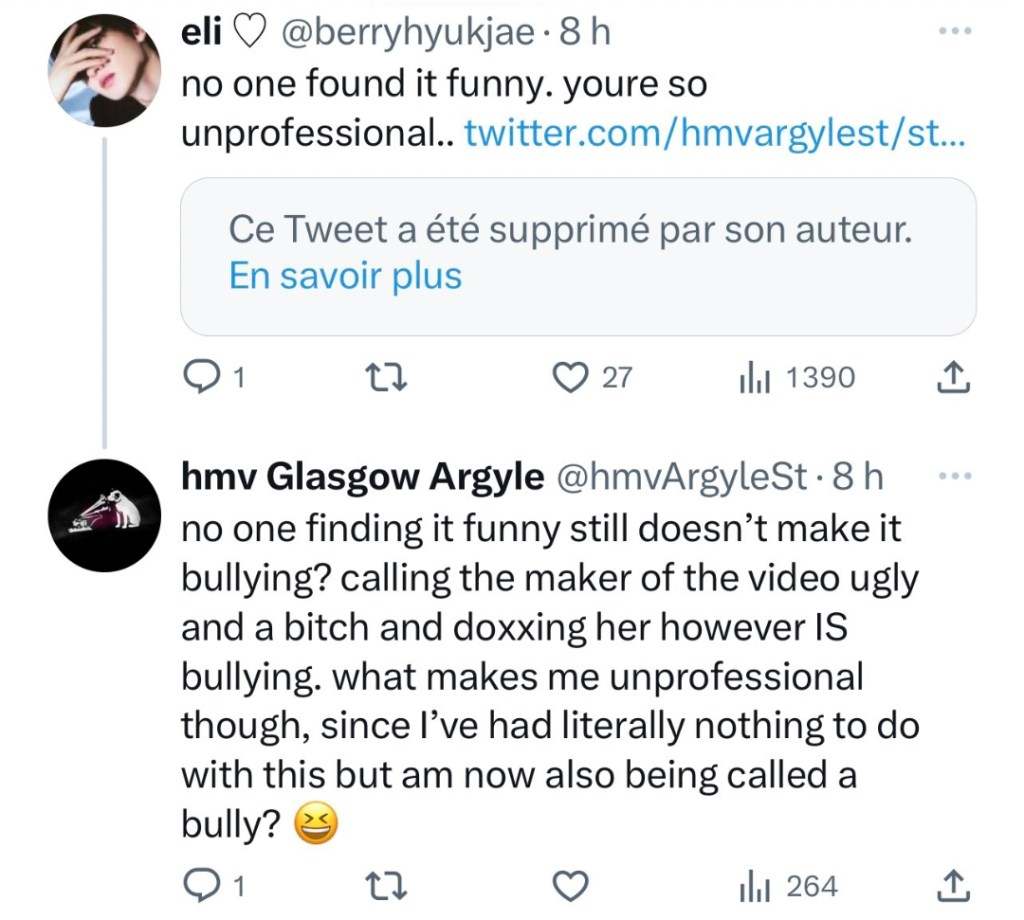Open more options on hmv Glasgow Argyle's tweet
The image size is (1024, 920).
[x=956, y=476]
